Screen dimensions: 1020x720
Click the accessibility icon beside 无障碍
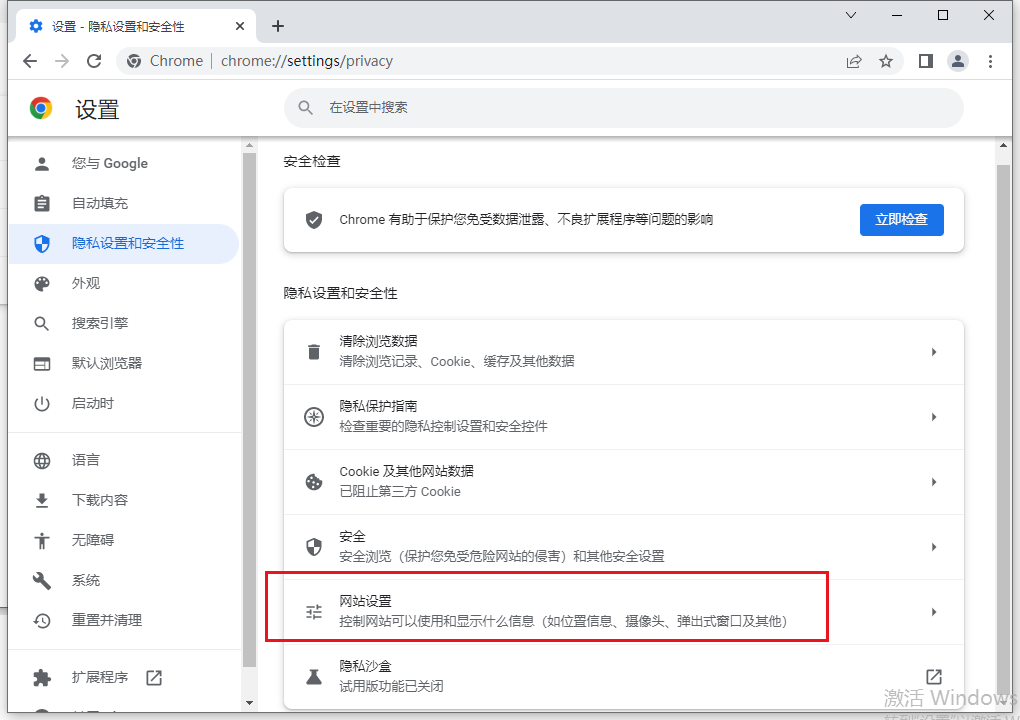tap(42, 540)
